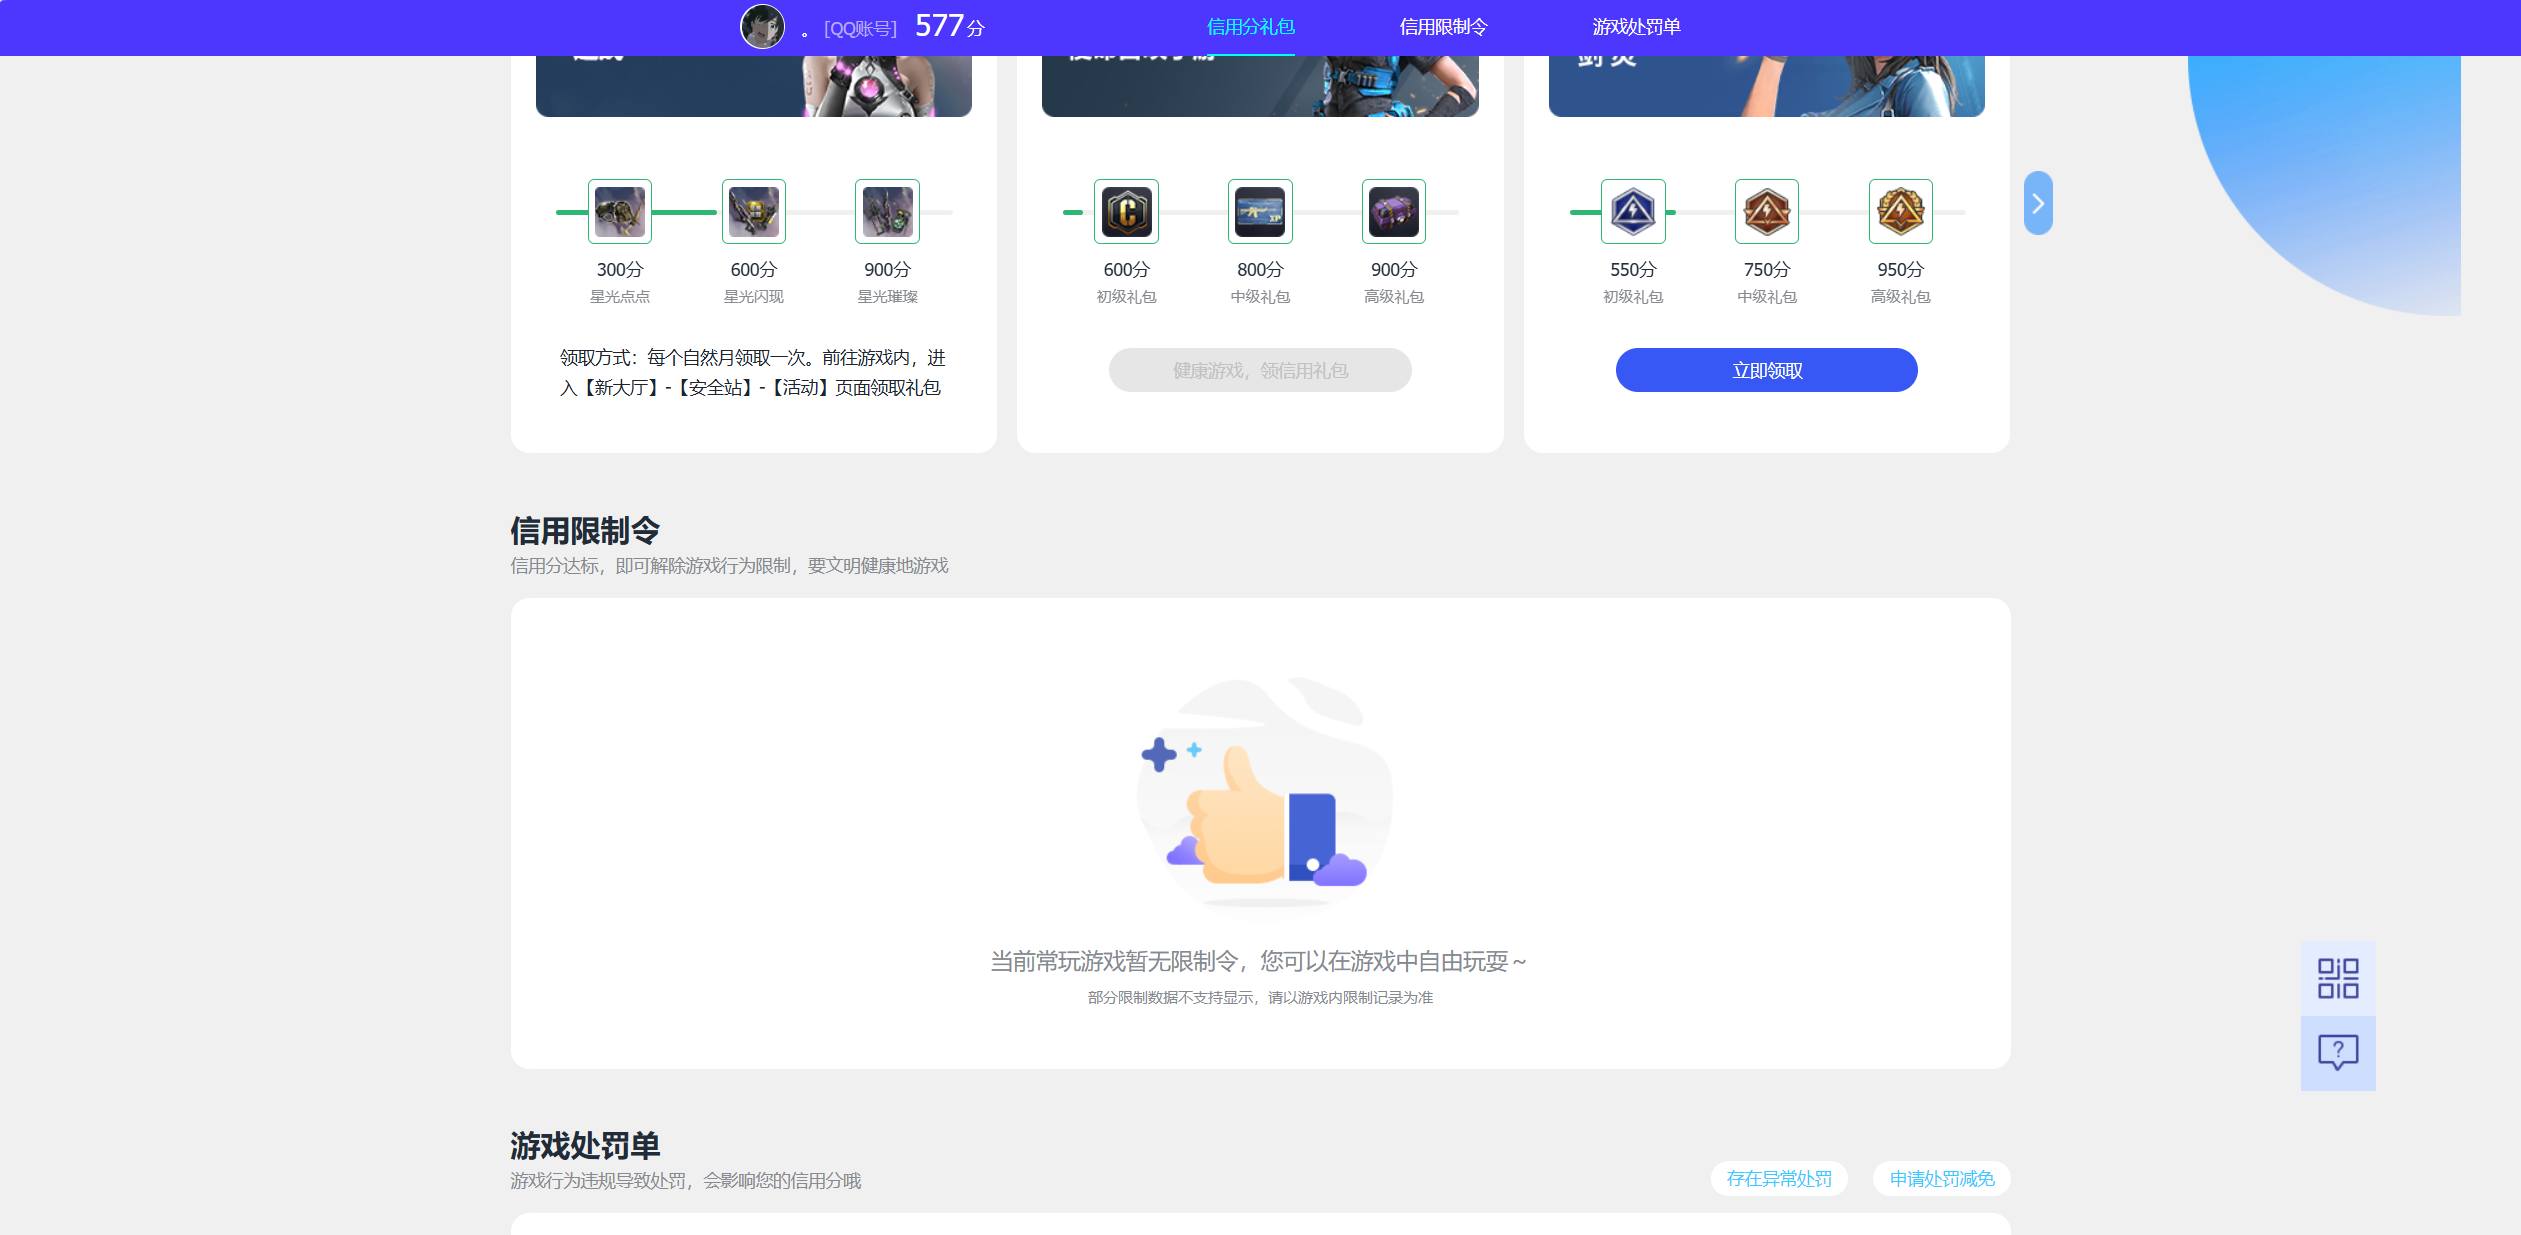Click the middle game card banner image

point(1260,86)
